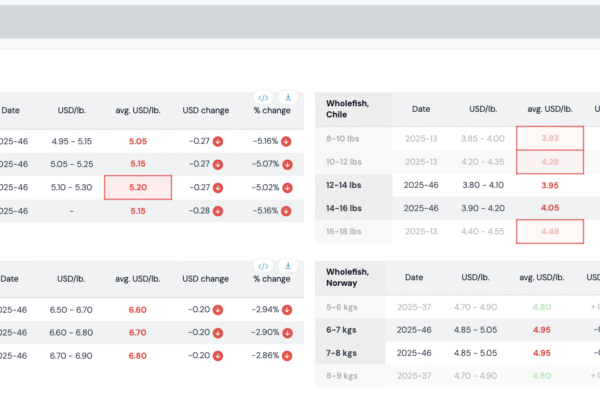This screenshot has width=600, height=400.
Task: Select the faded 16-18 lbs row label
Action: (344, 232)
